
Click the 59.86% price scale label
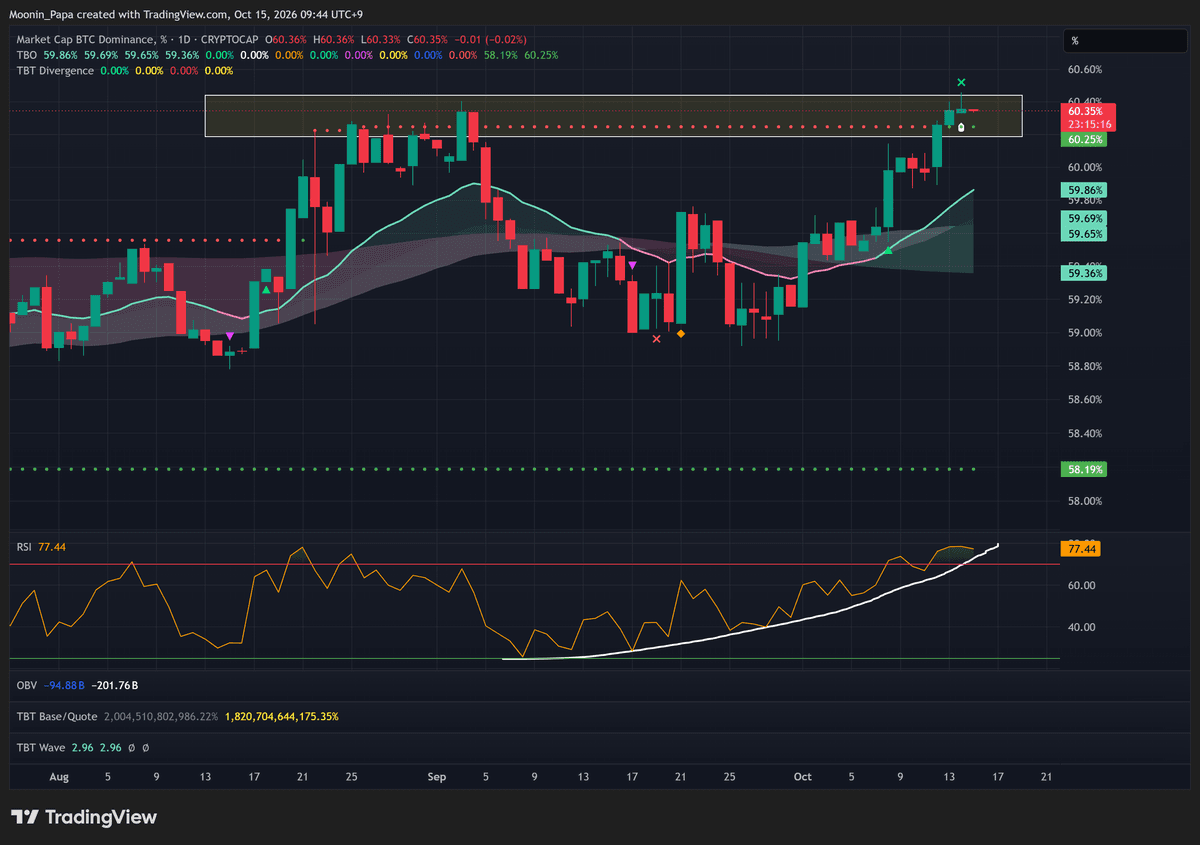tap(1086, 190)
